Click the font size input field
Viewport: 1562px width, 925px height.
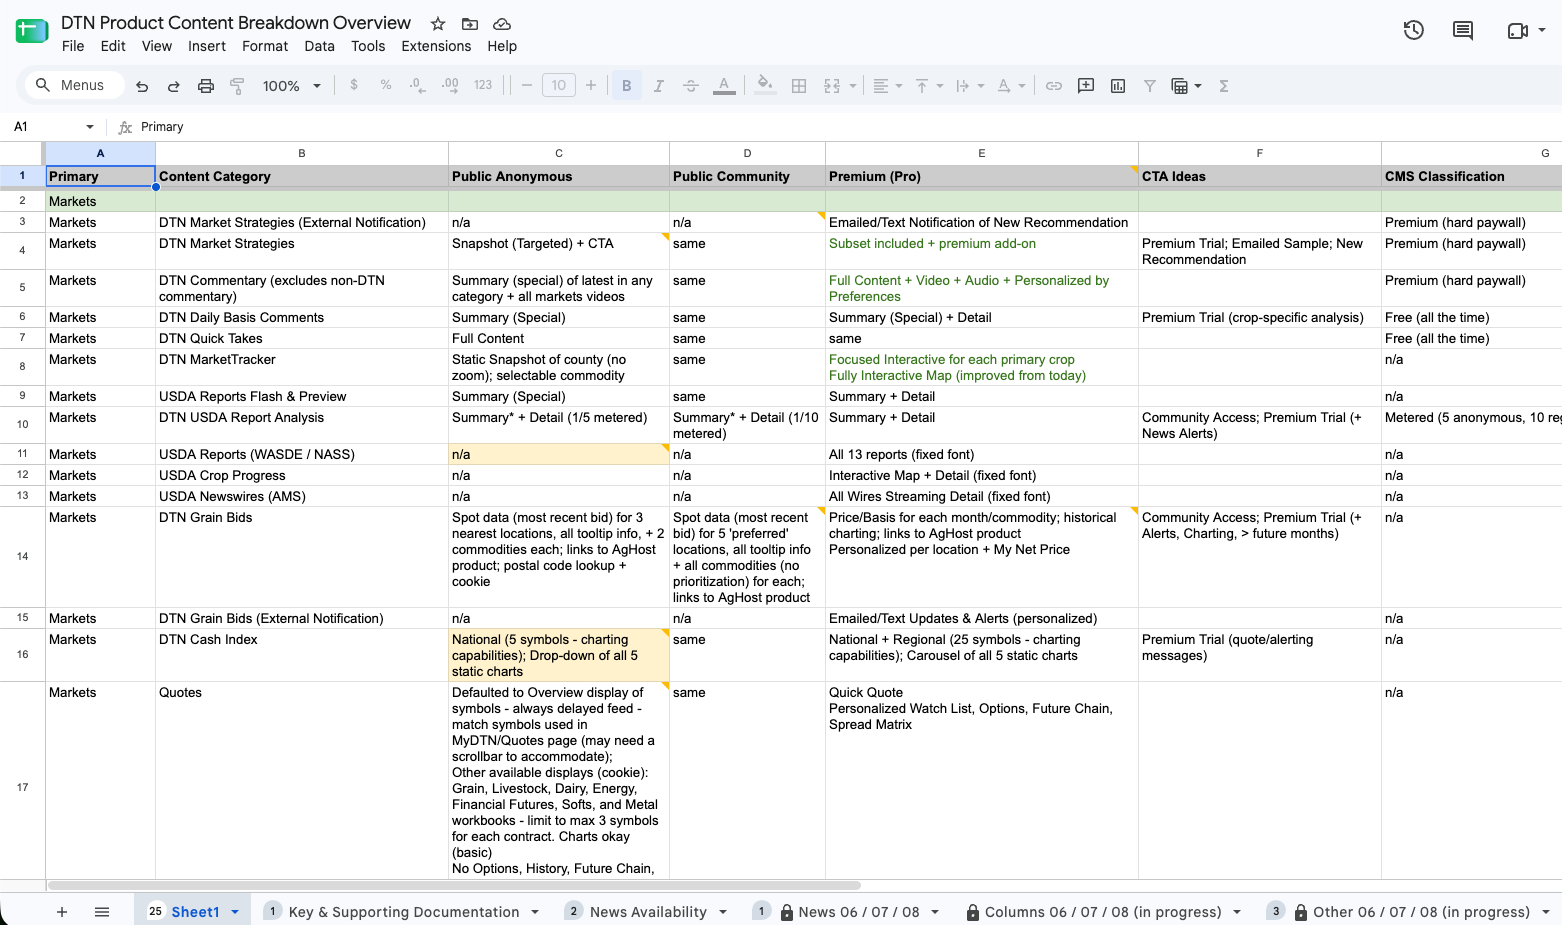[x=559, y=86]
